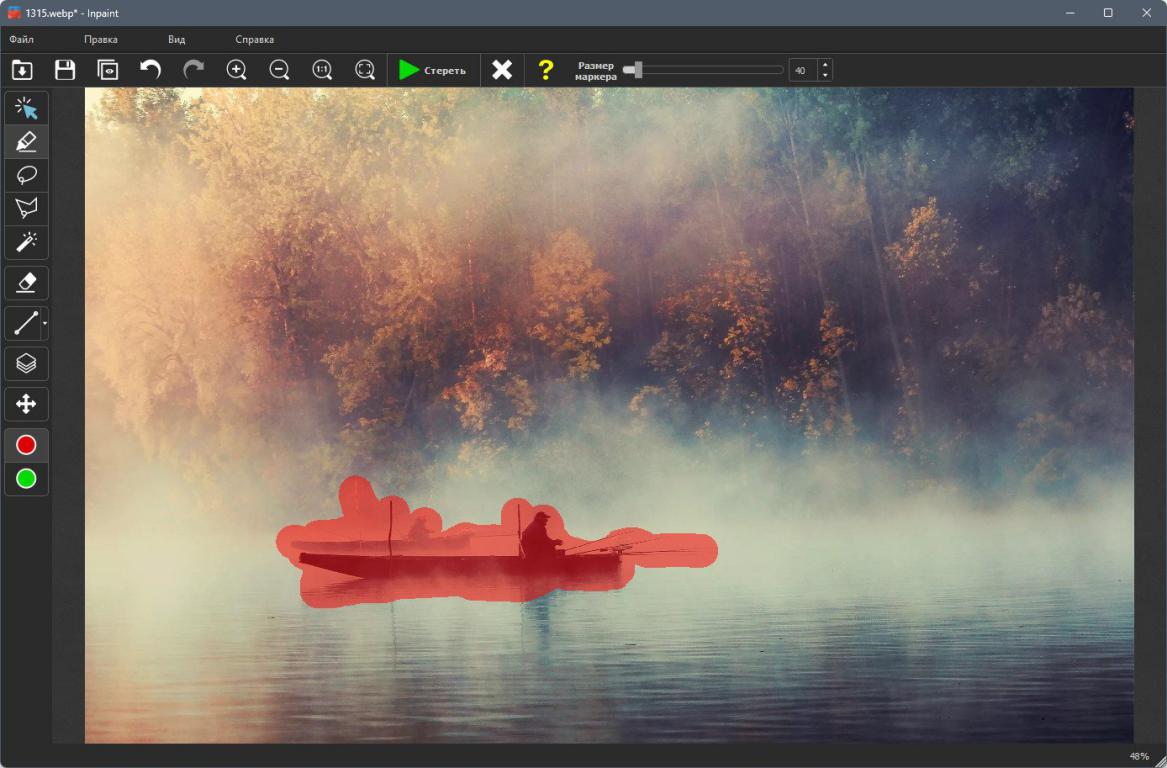
Task: Click the zoom in magnifier icon
Action: [x=236, y=70]
